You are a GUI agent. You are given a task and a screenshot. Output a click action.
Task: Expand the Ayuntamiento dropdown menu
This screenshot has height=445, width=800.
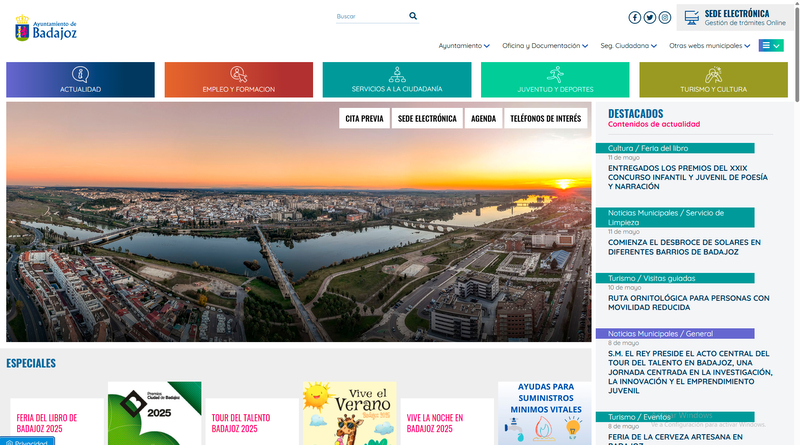pos(464,45)
